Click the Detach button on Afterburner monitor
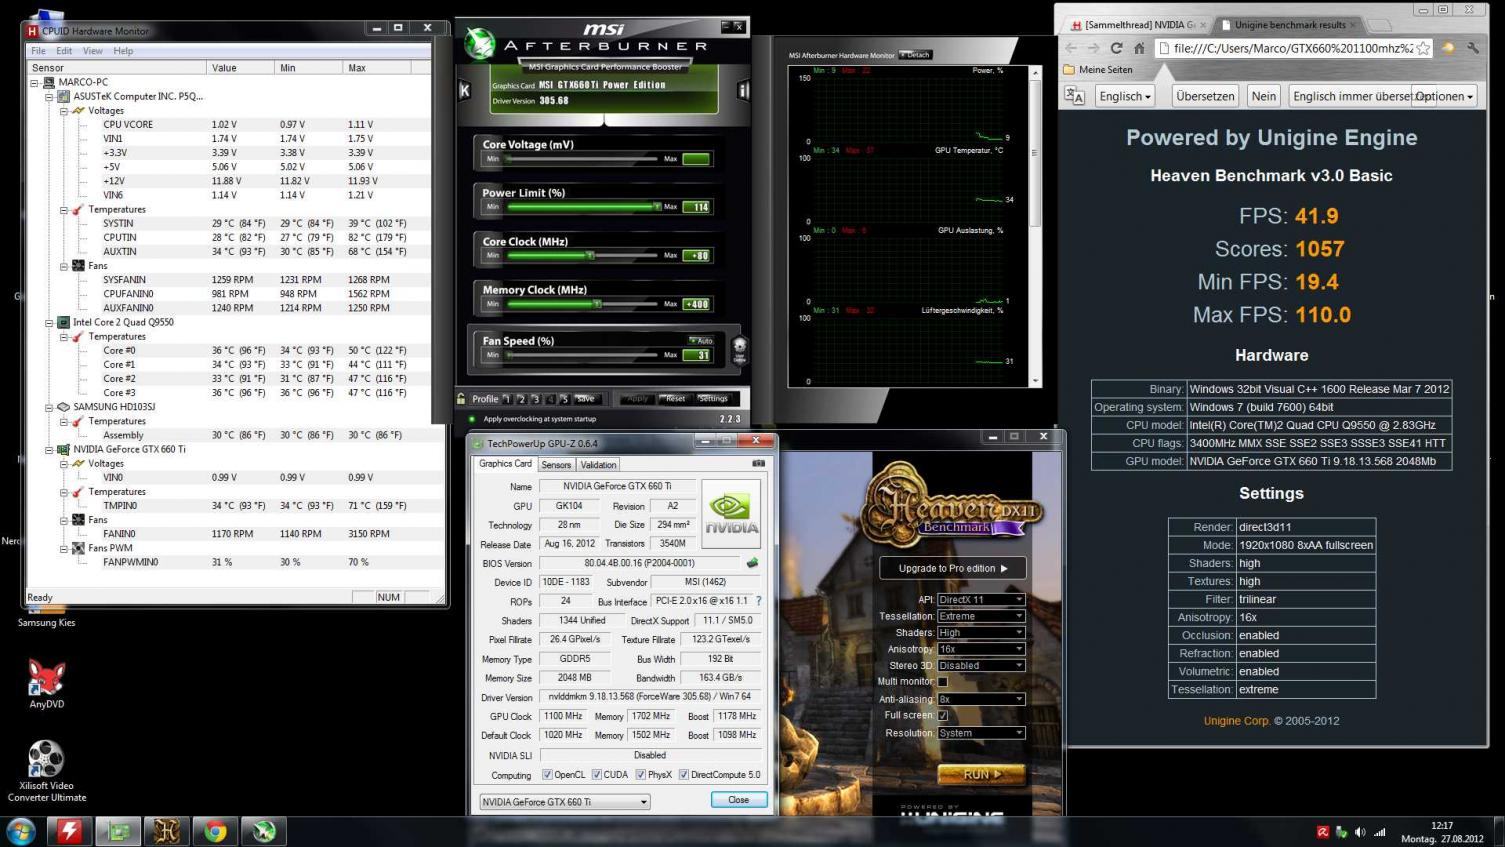The image size is (1505, 847). coord(915,55)
